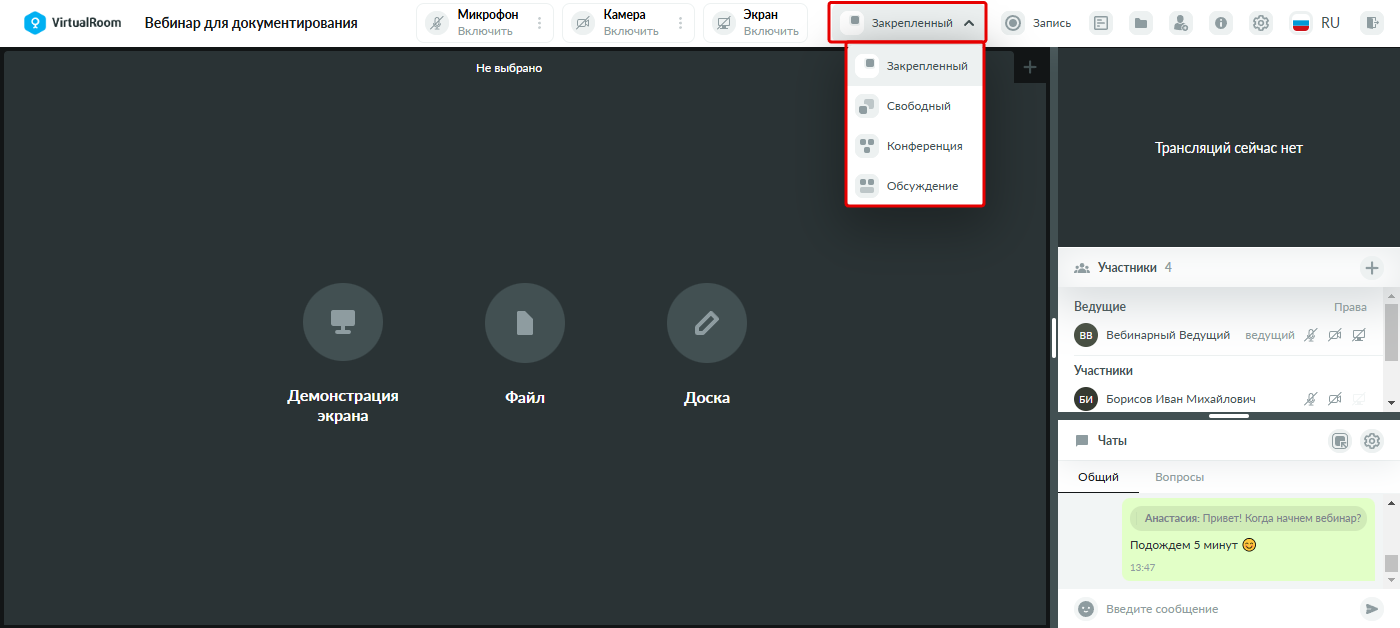This screenshot has height=628, width=1400.
Task: Open the participant management icon in header
Action: point(1181,23)
